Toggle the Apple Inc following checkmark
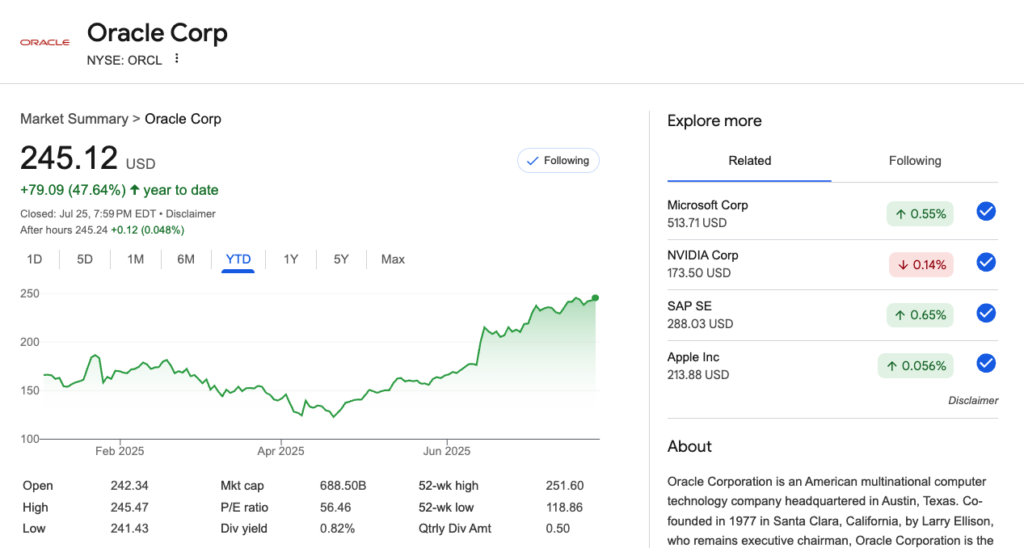 (x=985, y=363)
